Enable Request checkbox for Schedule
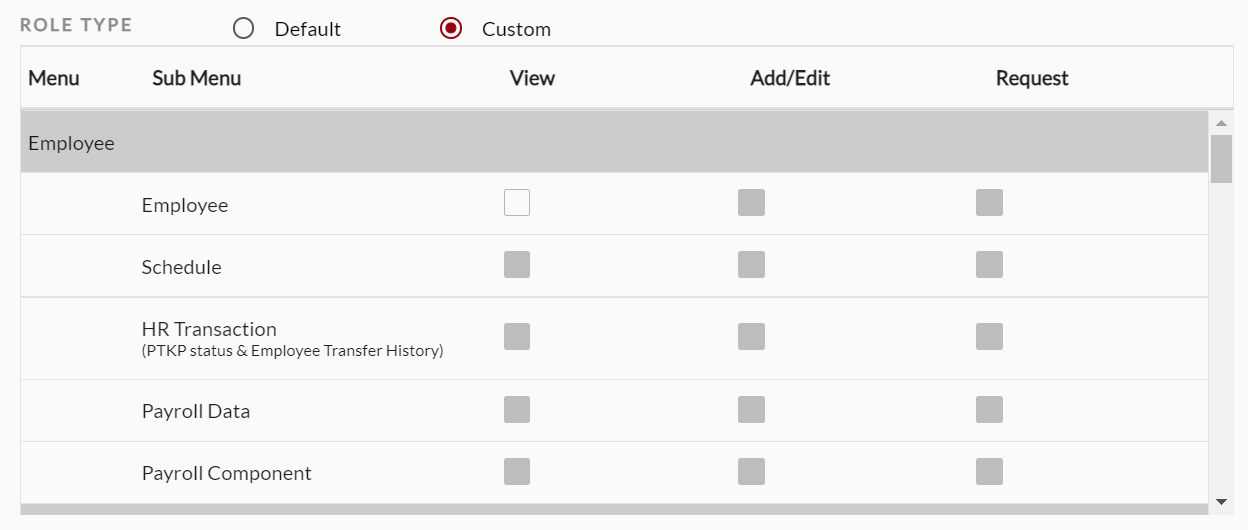This screenshot has height=530, width=1248. (989, 265)
